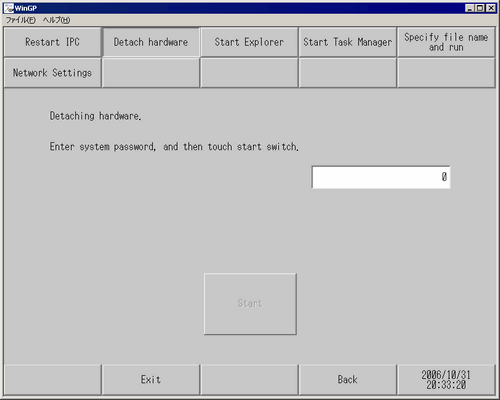The image size is (500, 400).
Task: Launch Start Explorer
Action: pos(249,42)
